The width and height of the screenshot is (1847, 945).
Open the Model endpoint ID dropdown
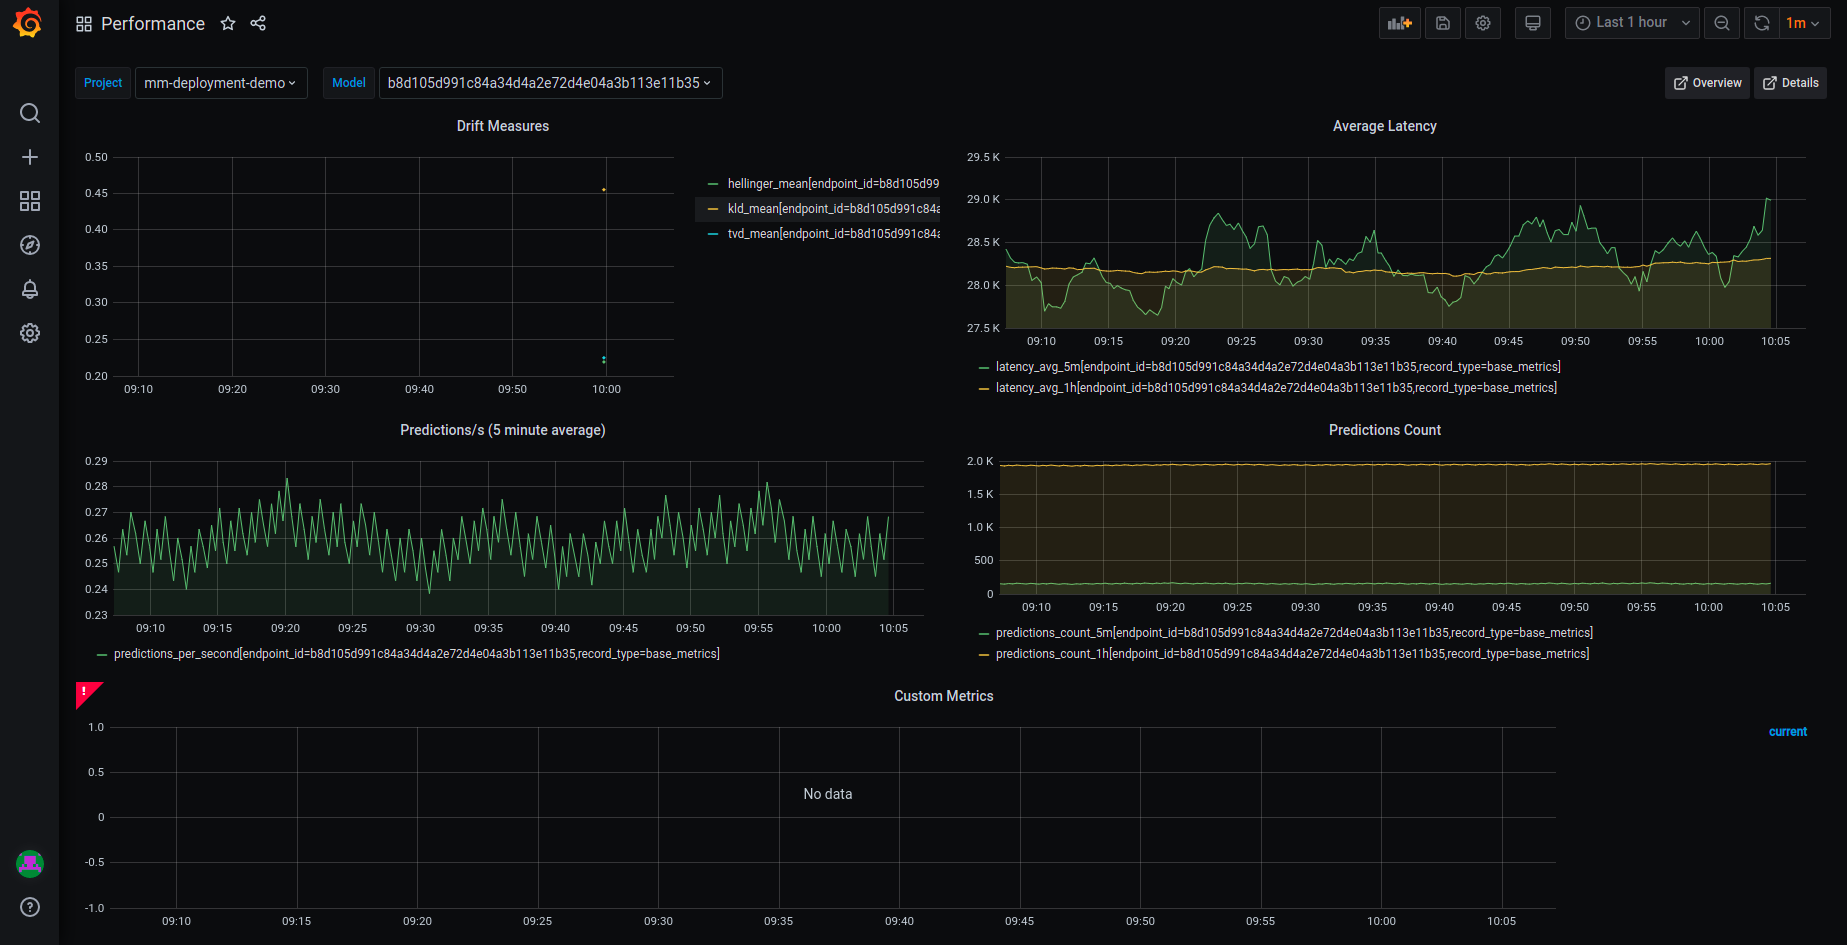(x=550, y=83)
